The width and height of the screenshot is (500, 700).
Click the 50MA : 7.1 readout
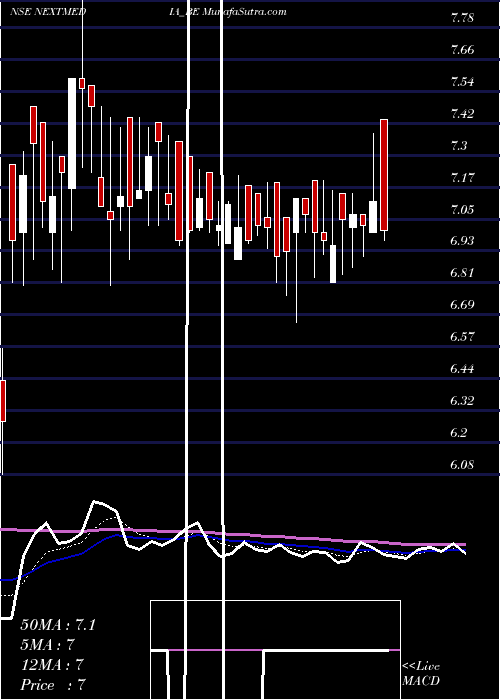[x=58, y=625]
